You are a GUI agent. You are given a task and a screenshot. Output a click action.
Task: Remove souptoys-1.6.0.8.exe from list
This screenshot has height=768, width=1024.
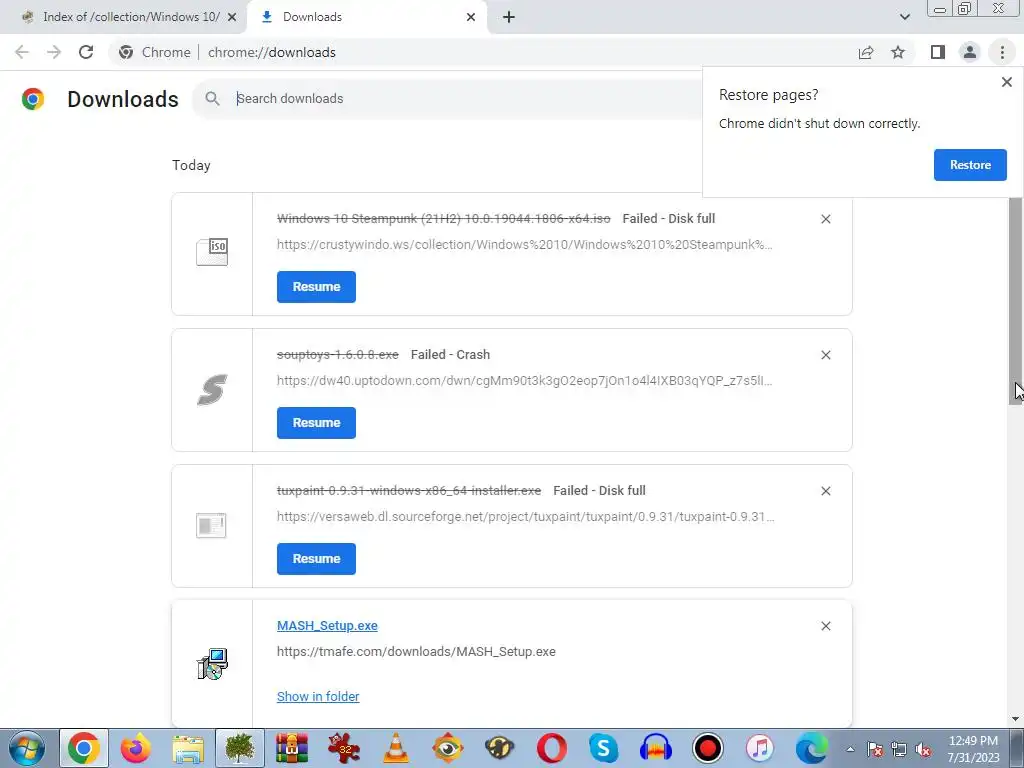coord(825,355)
